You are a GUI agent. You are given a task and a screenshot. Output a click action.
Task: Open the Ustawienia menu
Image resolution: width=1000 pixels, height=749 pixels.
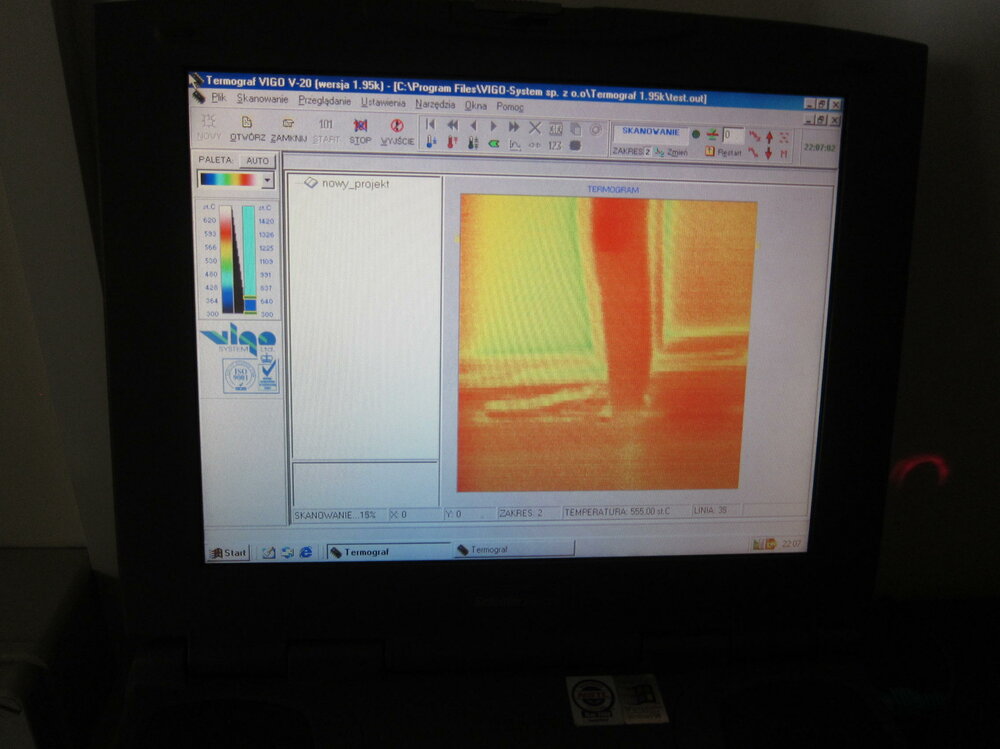(383, 102)
